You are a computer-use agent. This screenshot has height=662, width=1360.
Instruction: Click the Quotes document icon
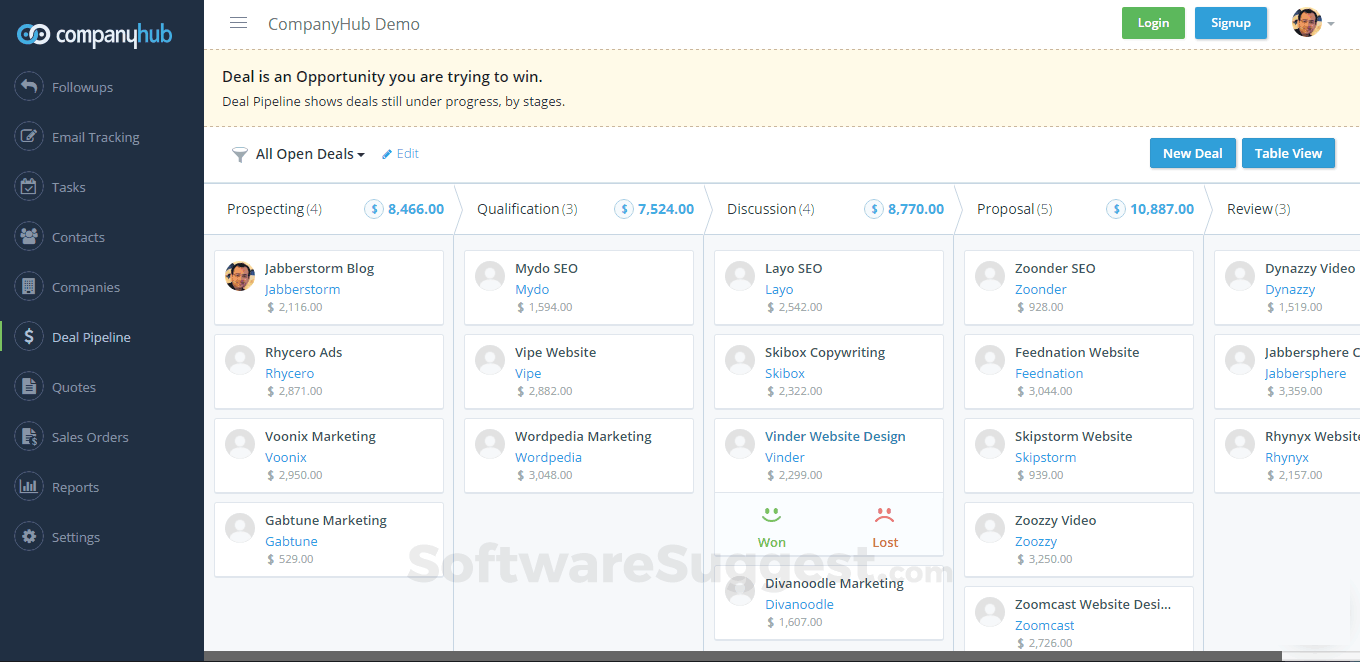click(29, 387)
